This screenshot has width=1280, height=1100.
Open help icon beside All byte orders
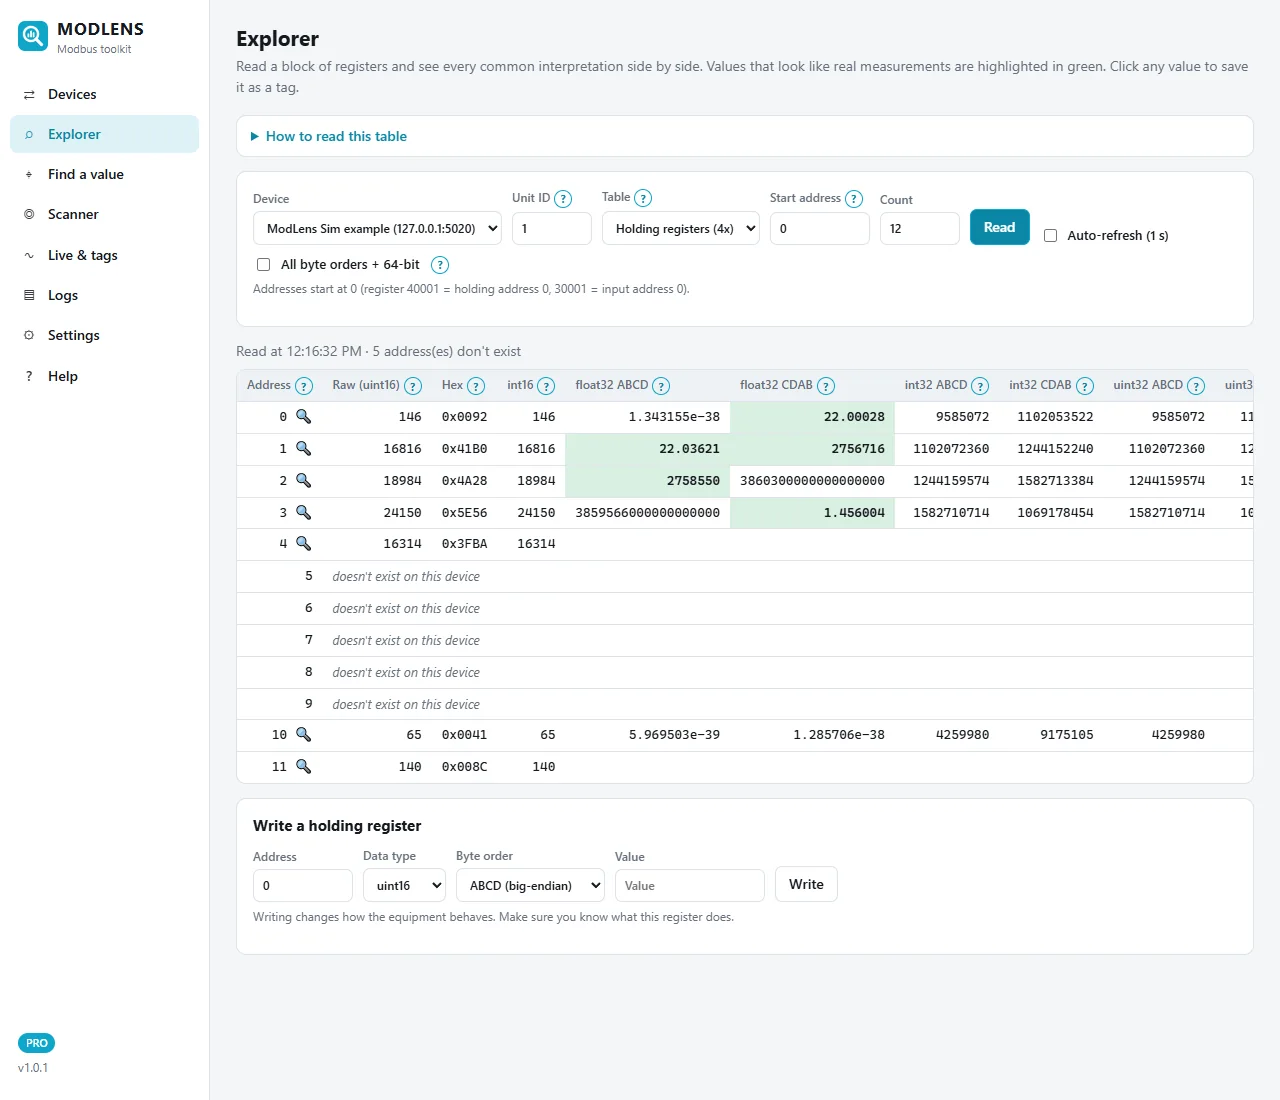coord(440,265)
